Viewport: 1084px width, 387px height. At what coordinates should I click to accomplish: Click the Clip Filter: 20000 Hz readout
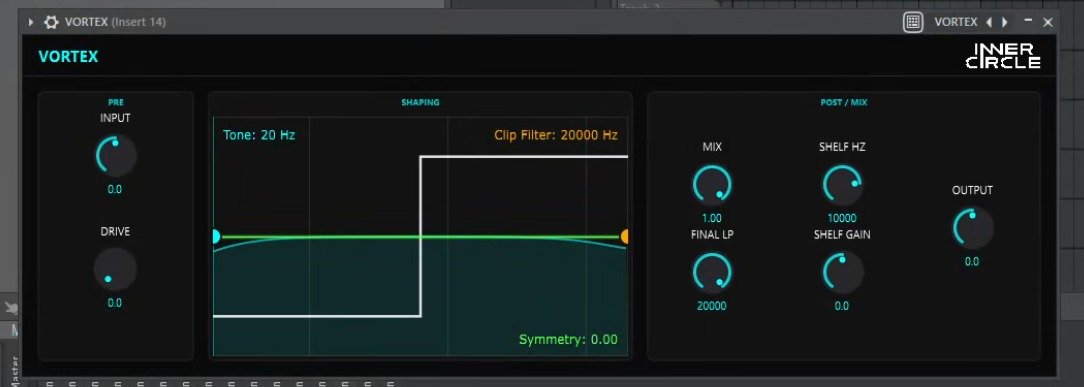[556, 135]
